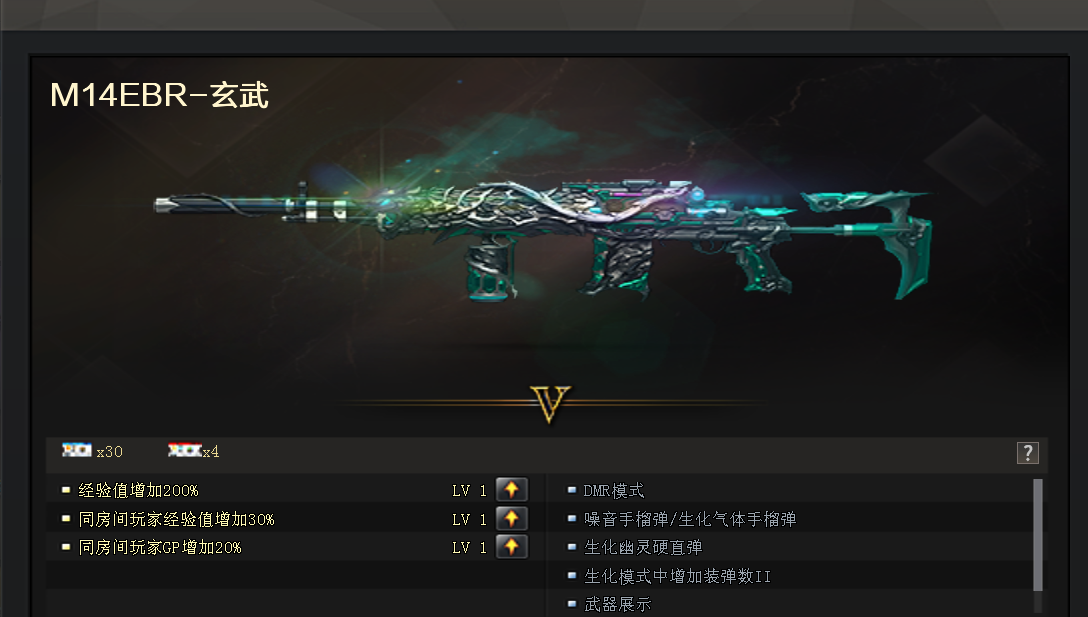The height and width of the screenshot is (617, 1088).
Task: Select the 生化模式中增加装弹数II entry
Action: [x=677, y=576]
